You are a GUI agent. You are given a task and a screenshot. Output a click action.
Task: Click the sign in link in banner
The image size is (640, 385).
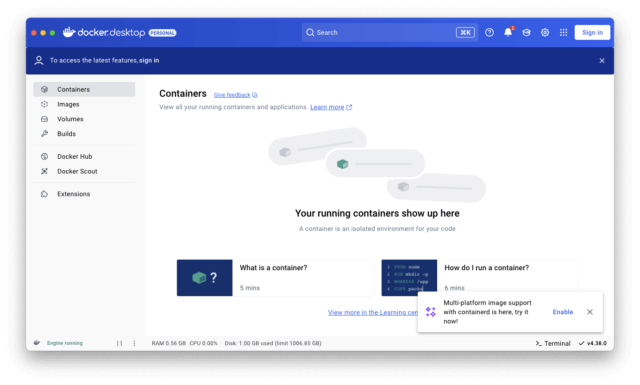(149, 60)
